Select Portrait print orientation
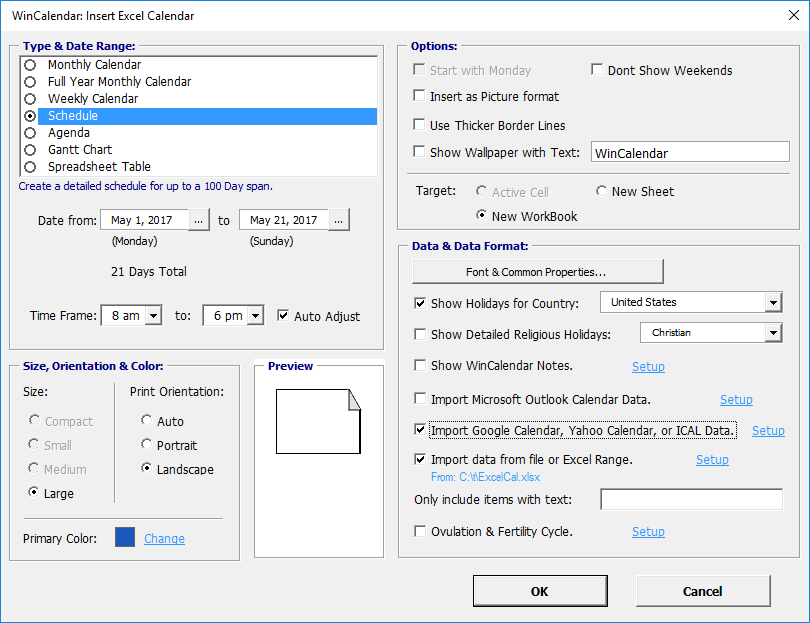The width and height of the screenshot is (810, 623). 147,445
